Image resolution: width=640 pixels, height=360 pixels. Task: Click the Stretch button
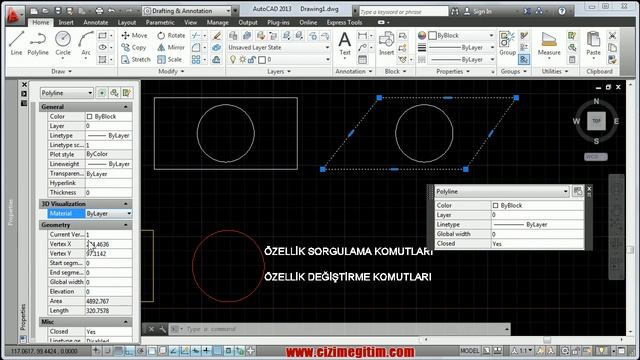(x=136, y=60)
